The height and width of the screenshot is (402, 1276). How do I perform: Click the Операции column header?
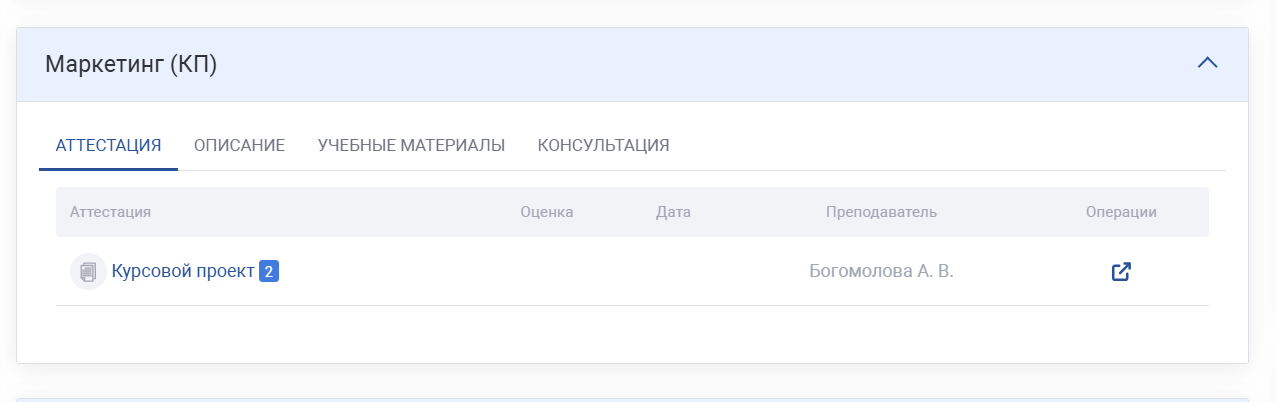[1121, 212]
